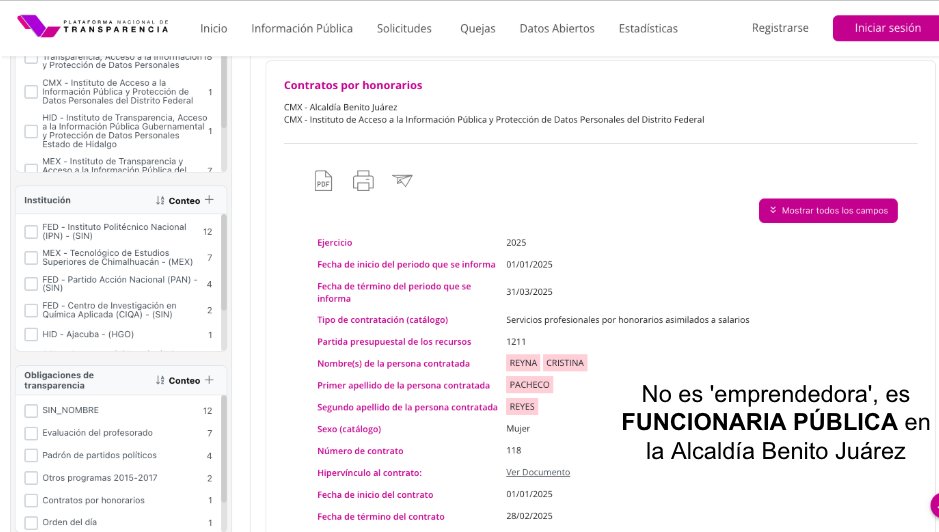This screenshot has width=939, height=532.
Task: Check HID - Instituto de Transparencia Hidalgo filter
Action: pos(31,131)
